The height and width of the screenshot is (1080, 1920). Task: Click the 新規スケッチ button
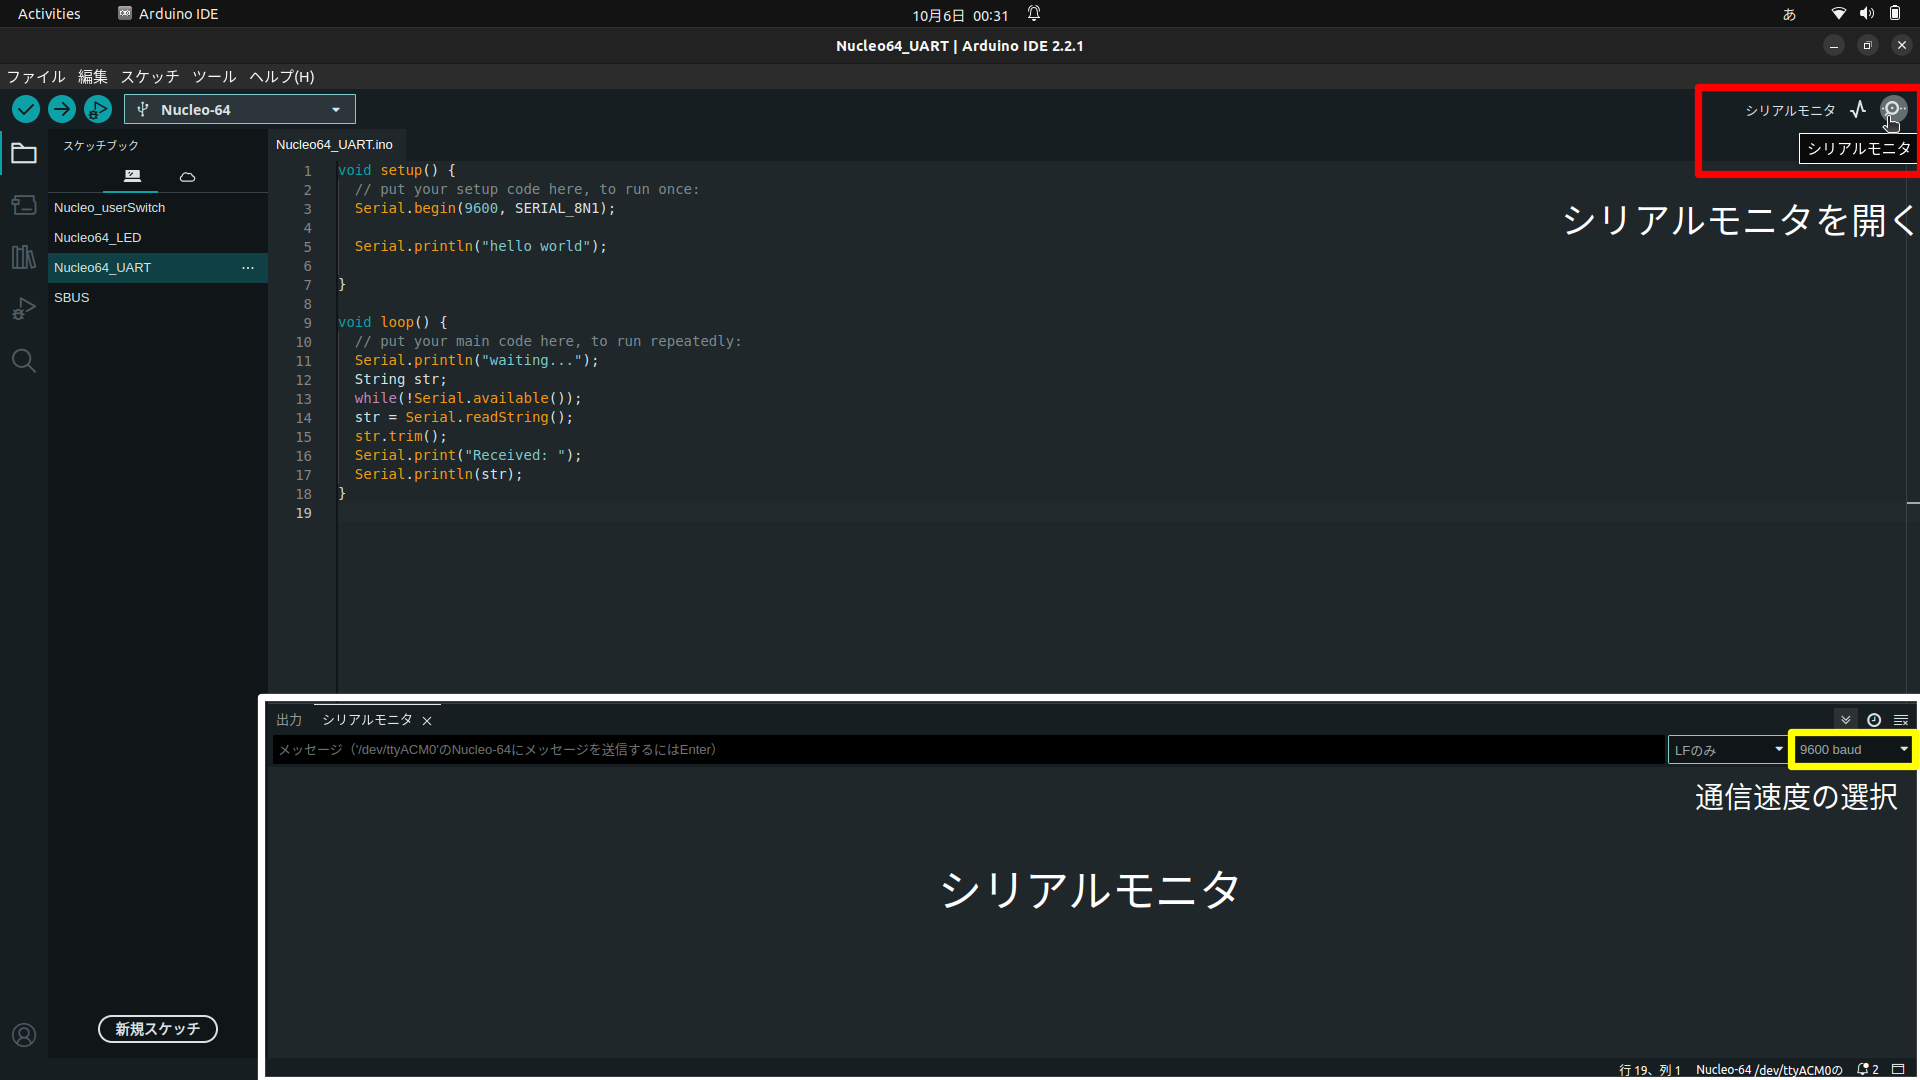click(158, 1029)
